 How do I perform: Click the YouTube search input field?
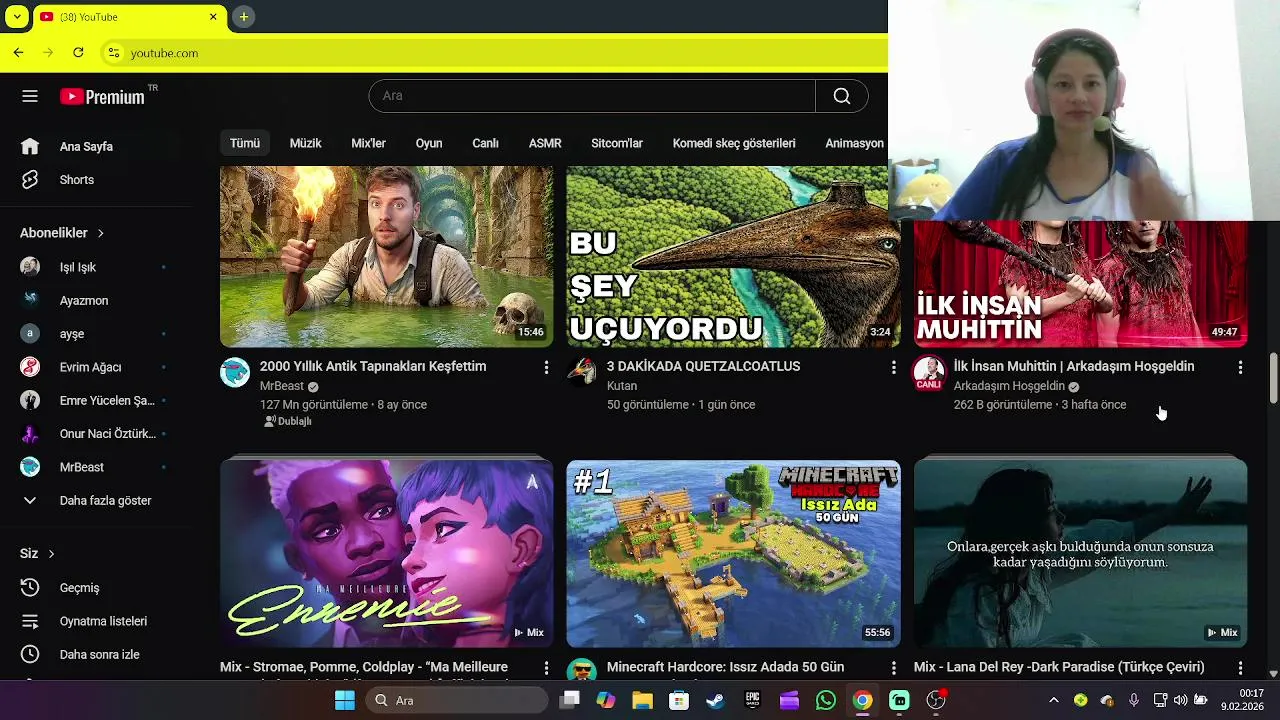(x=592, y=96)
